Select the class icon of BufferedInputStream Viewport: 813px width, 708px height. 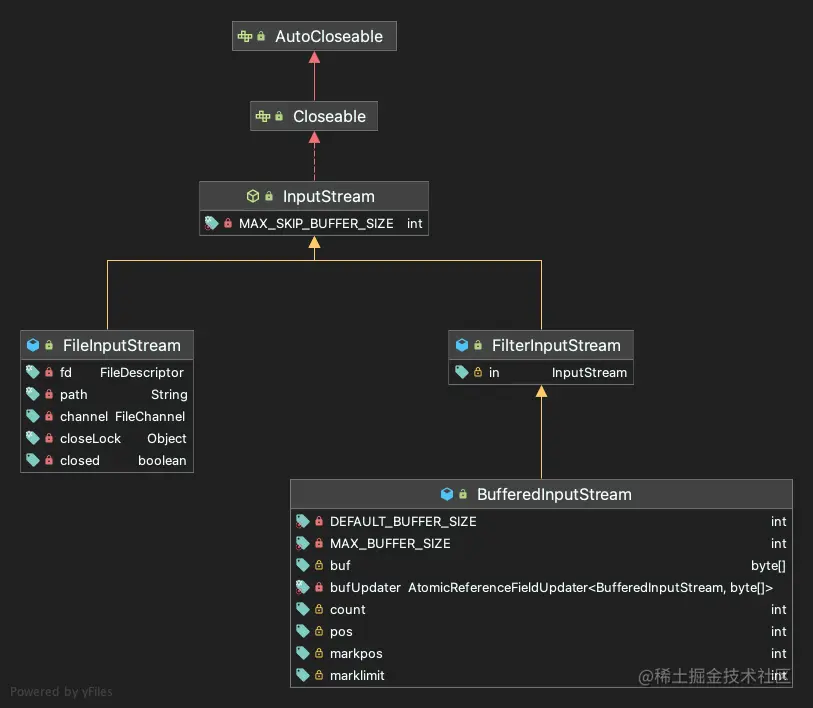click(x=447, y=494)
